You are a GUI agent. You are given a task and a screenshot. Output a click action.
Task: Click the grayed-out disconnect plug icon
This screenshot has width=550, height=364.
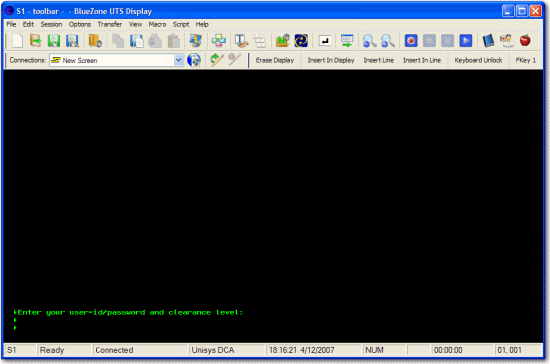click(x=235, y=60)
